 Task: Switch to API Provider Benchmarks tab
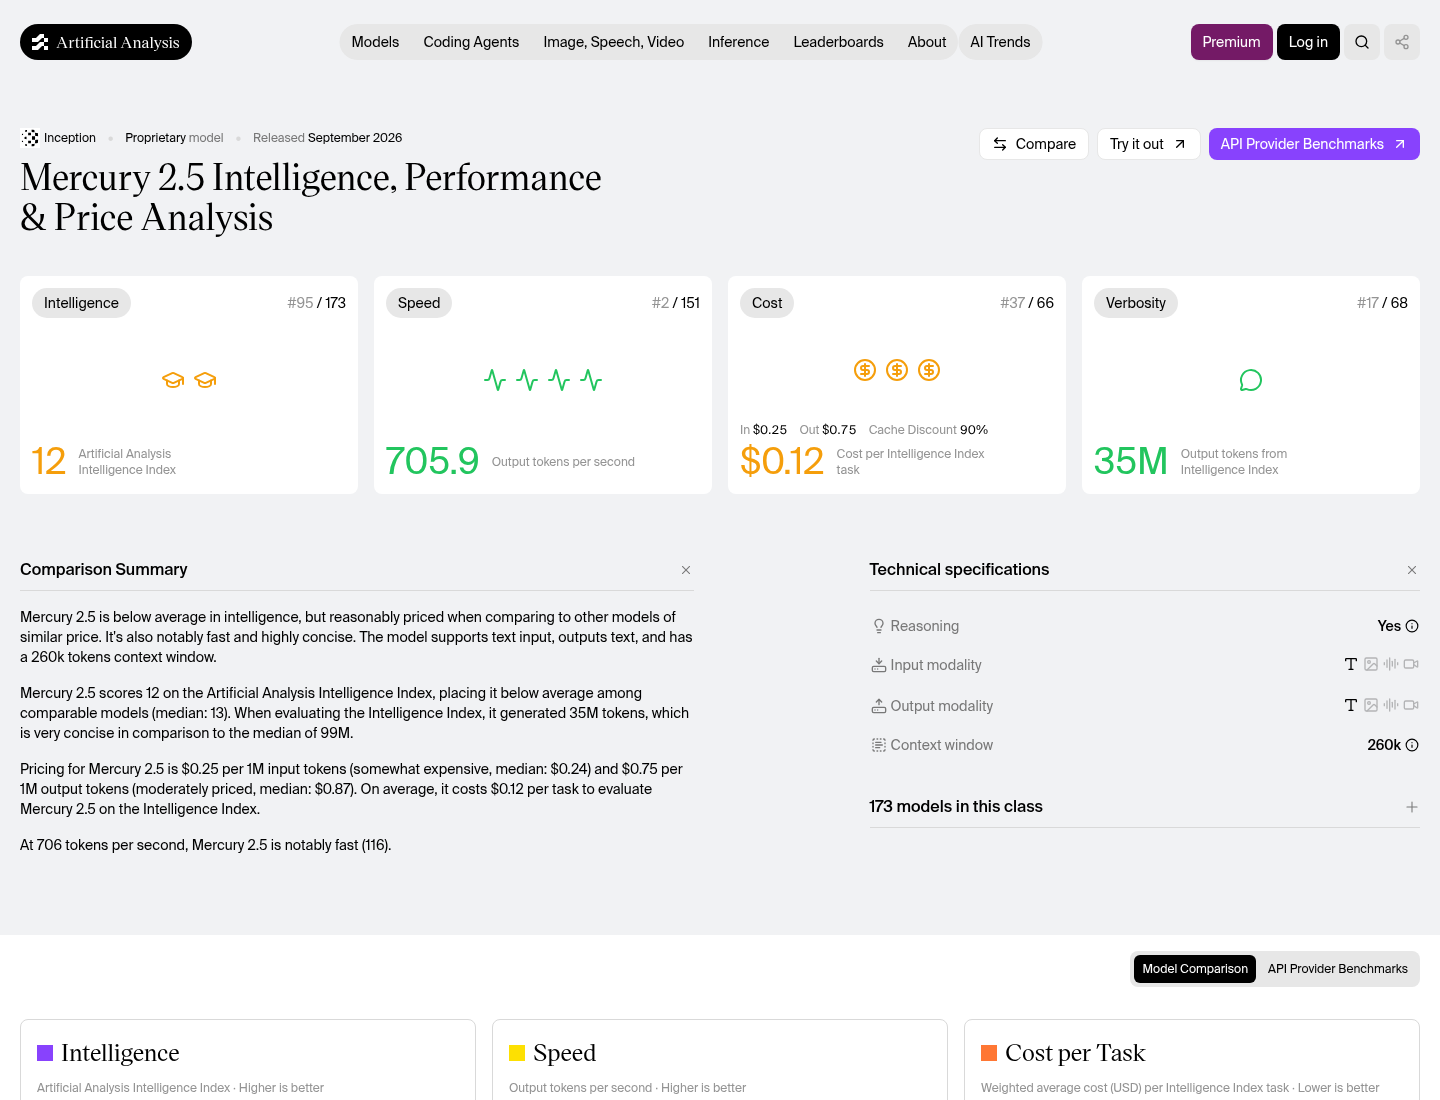tap(1338, 969)
